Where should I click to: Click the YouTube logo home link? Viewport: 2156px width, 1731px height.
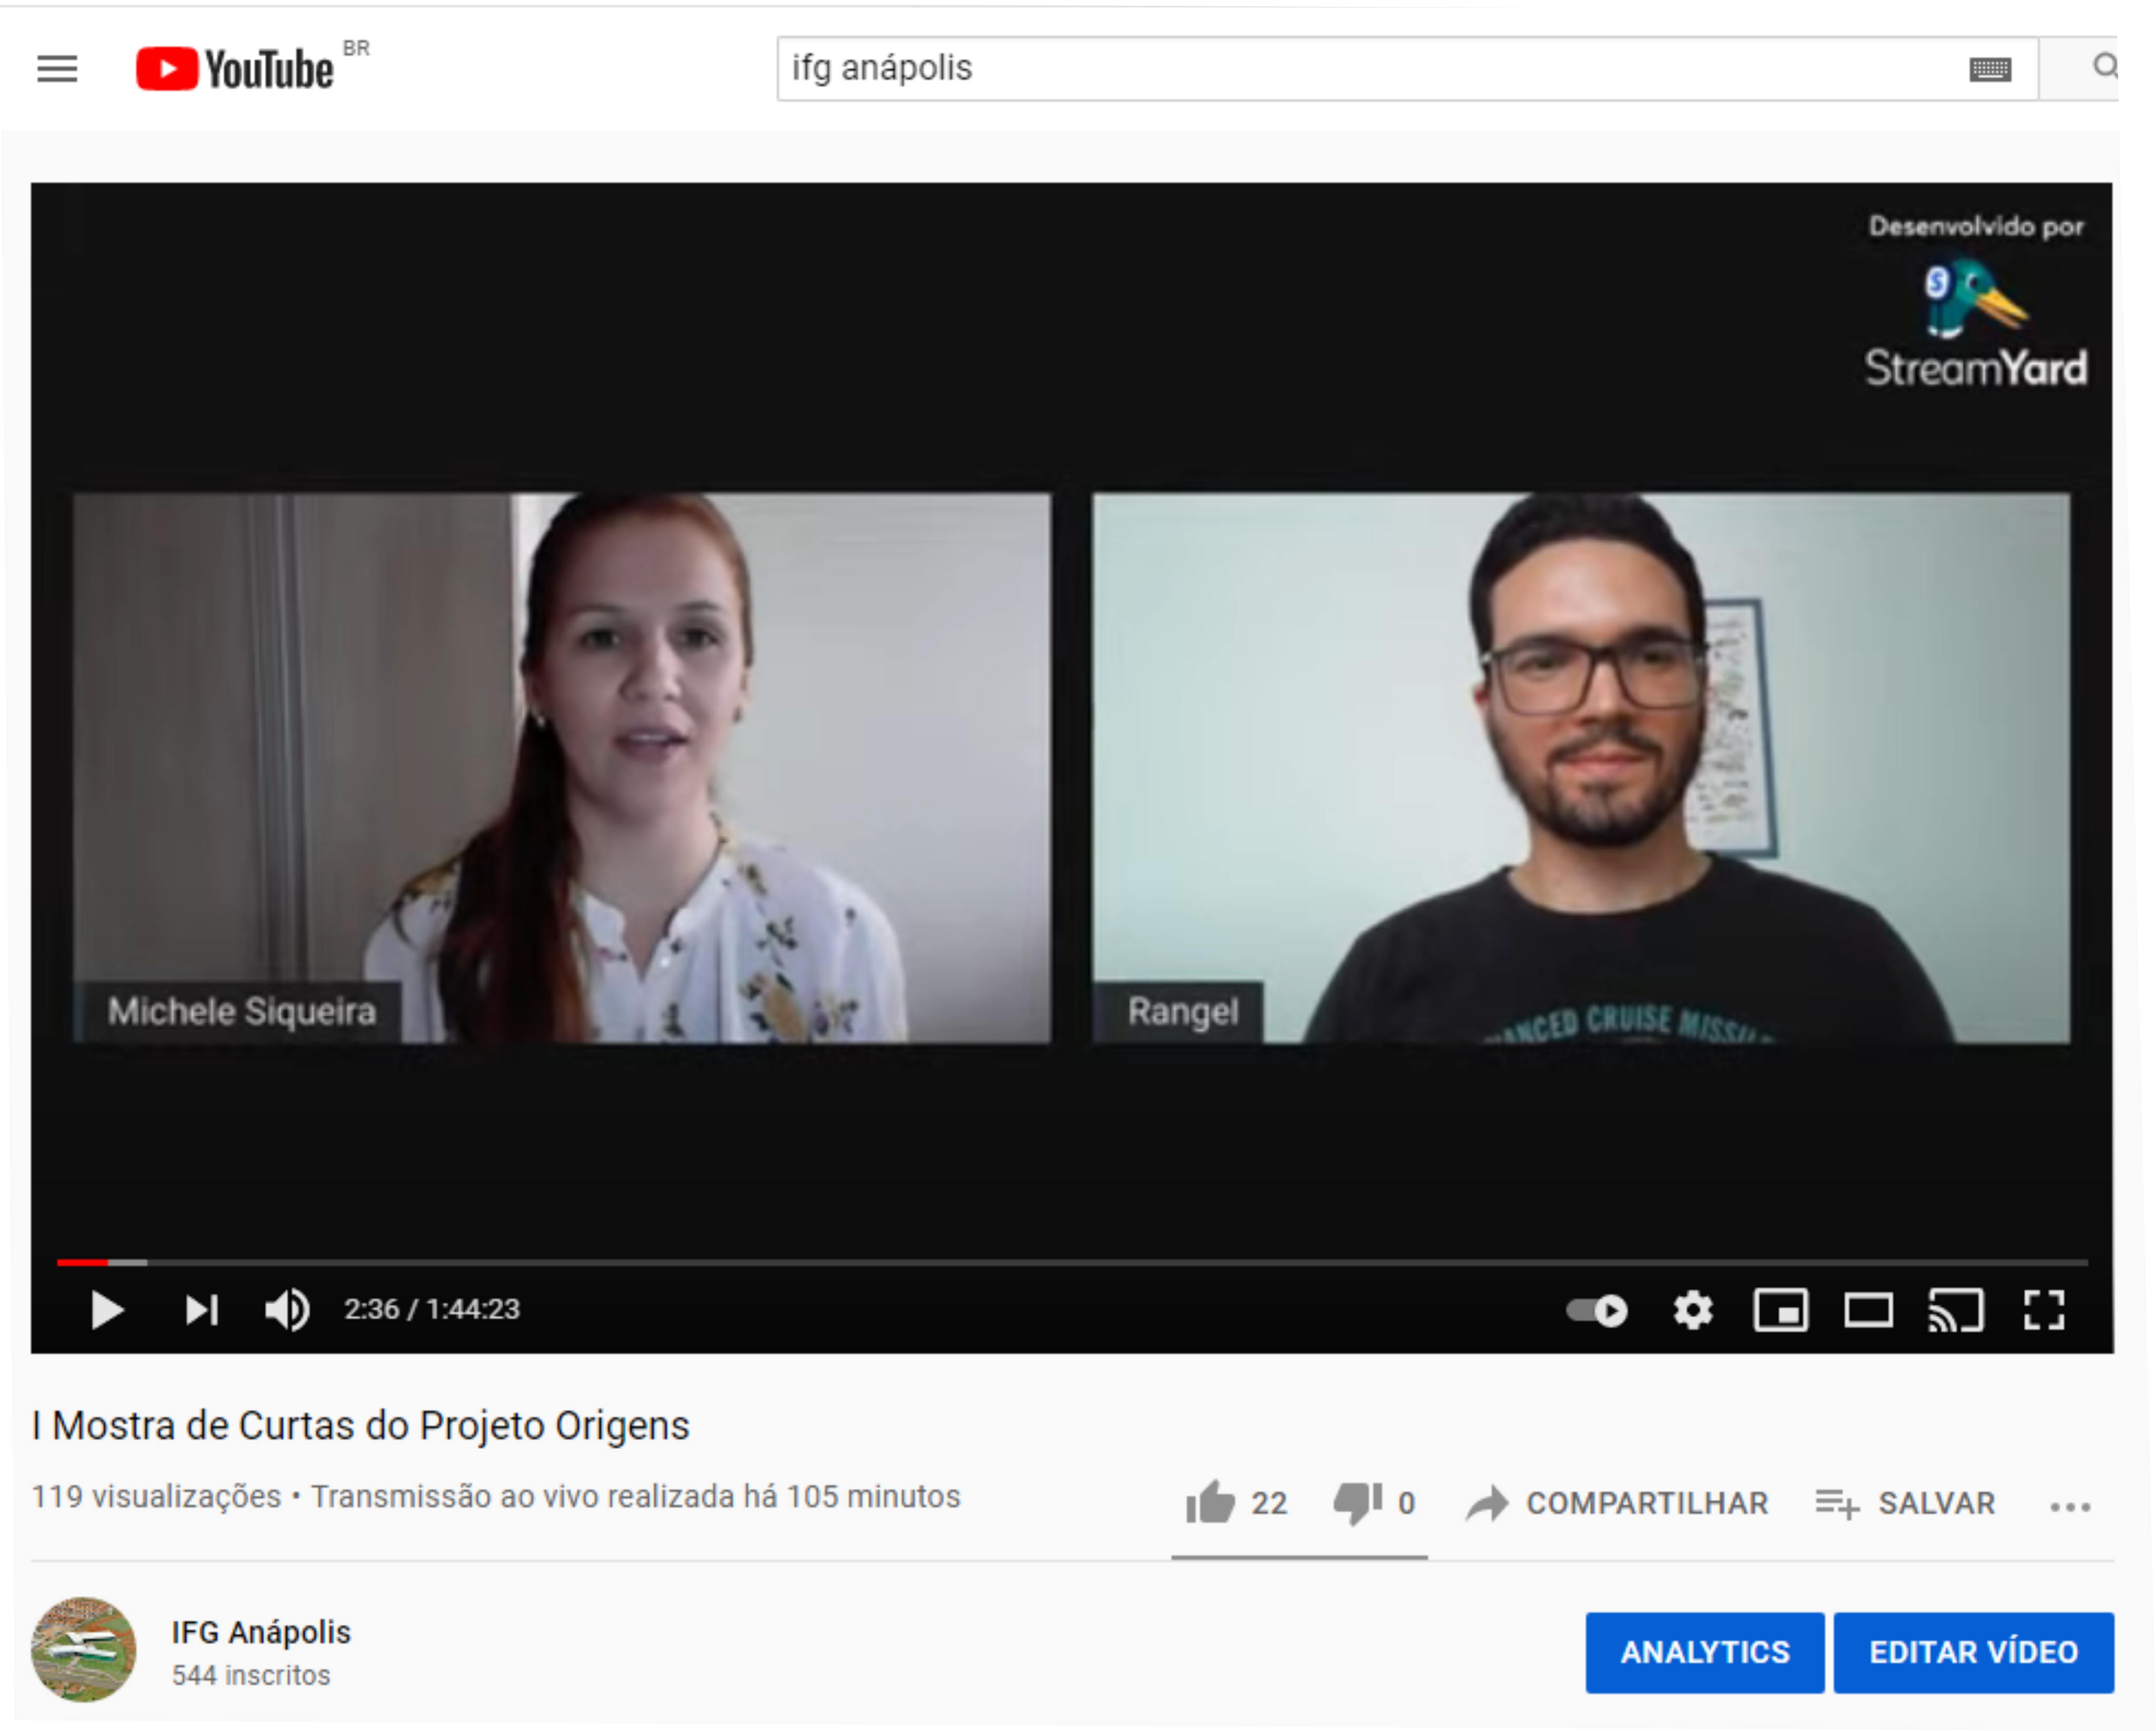tap(235, 69)
